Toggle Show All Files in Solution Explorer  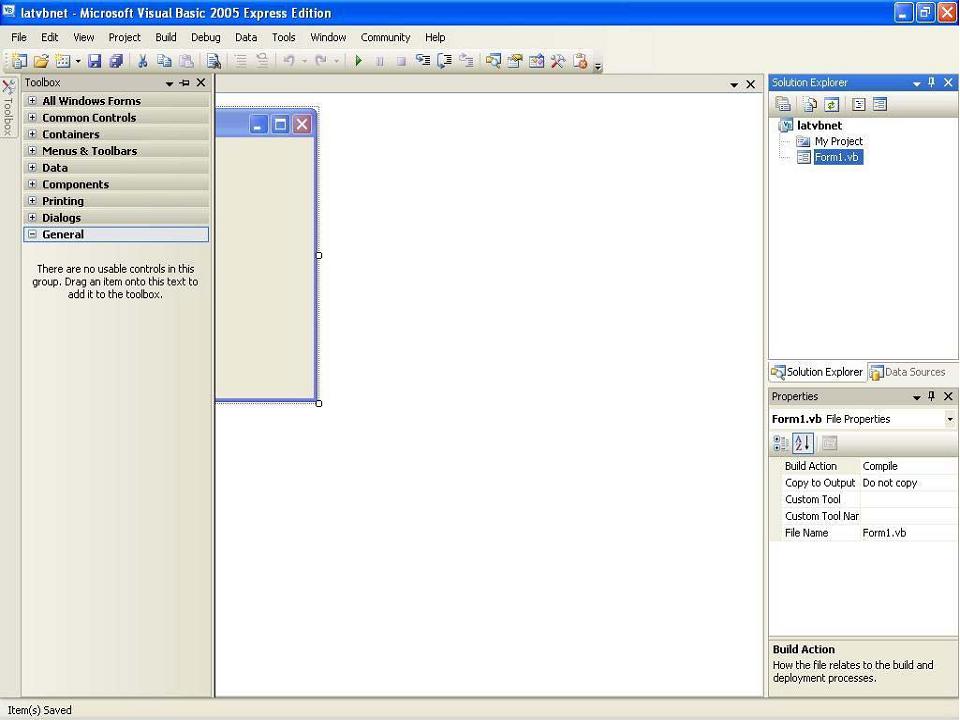click(x=809, y=105)
